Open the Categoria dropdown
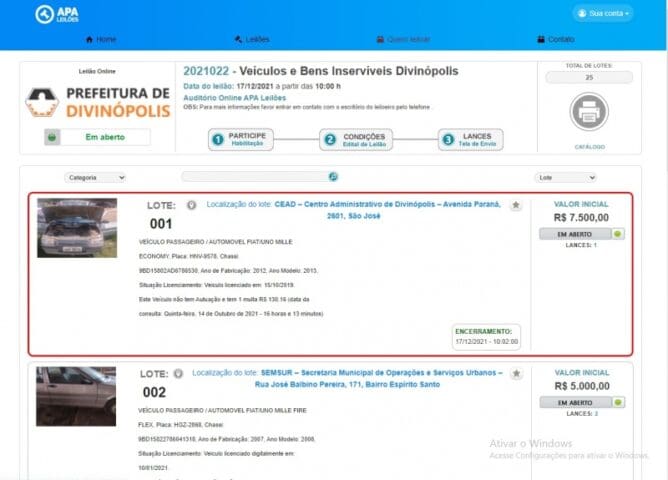Viewport: 668px width, 480px height. click(95, 178)
